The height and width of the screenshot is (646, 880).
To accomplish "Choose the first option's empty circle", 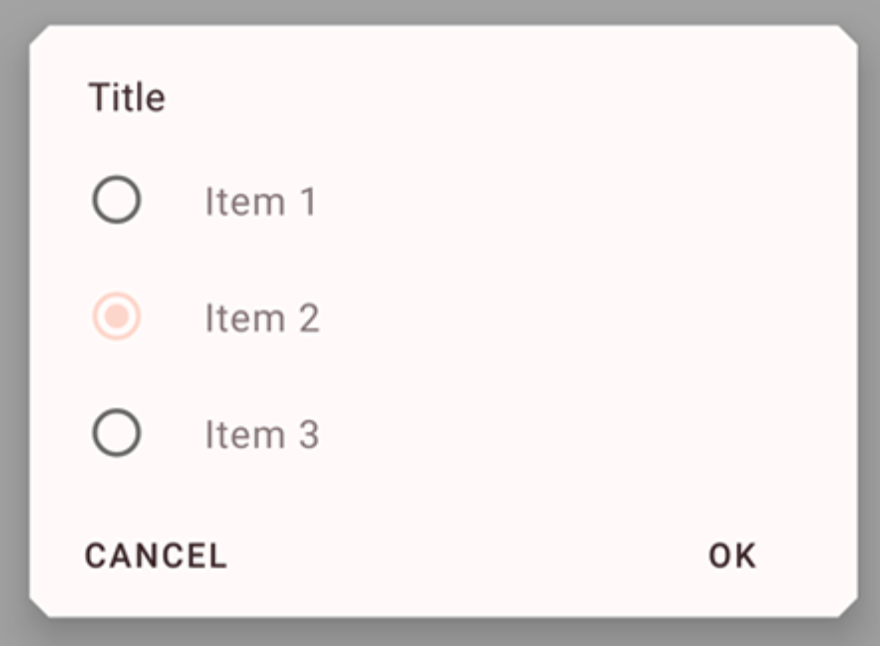I will tap(117, 200).
